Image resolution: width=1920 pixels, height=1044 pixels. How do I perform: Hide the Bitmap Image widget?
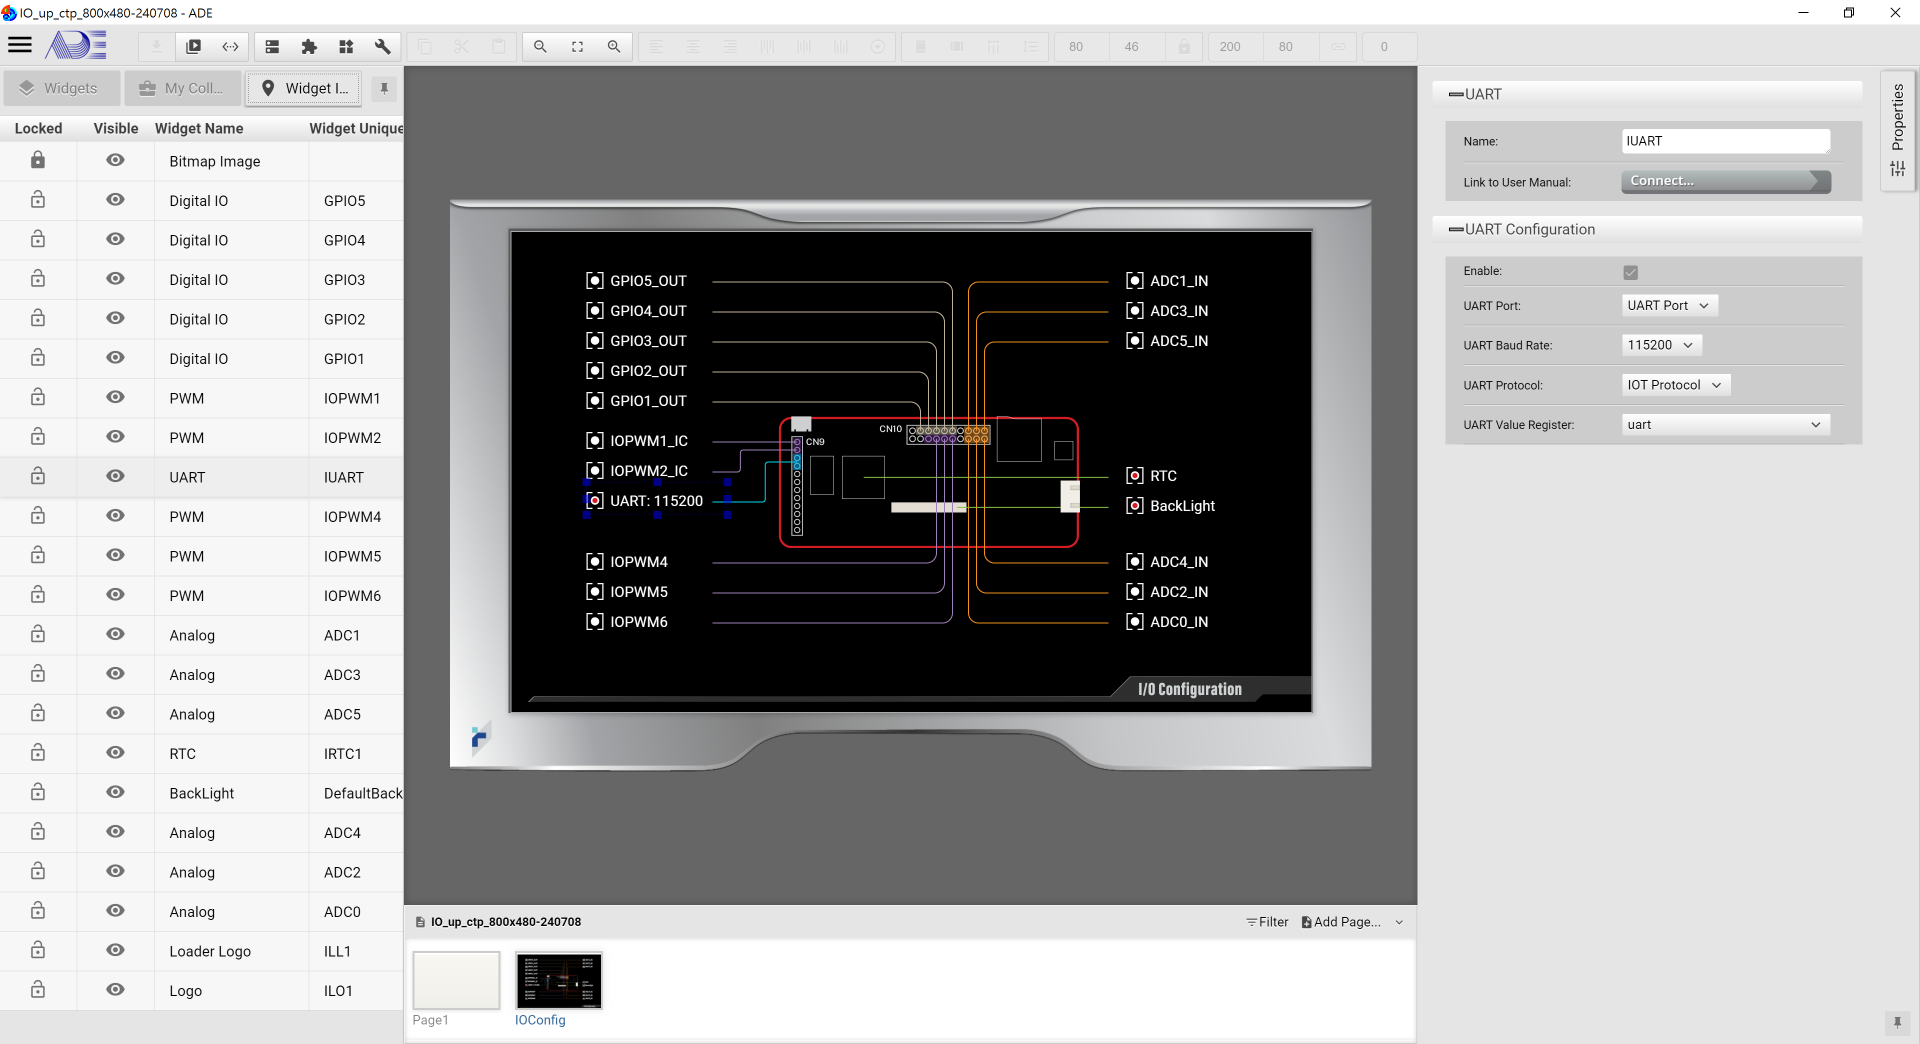115,160
